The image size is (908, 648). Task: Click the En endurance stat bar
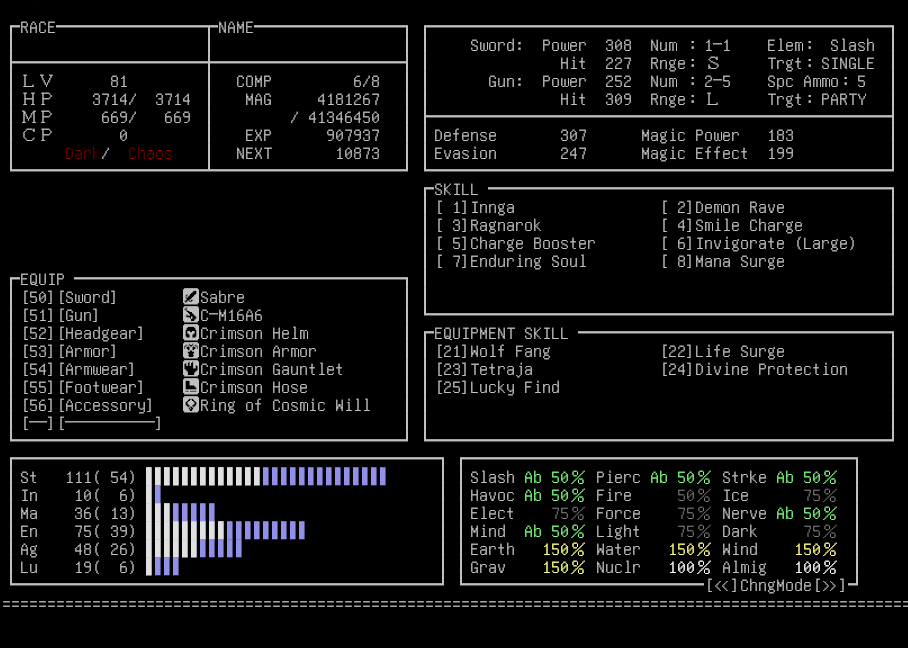pyautogui.click(x=225, y=530)
